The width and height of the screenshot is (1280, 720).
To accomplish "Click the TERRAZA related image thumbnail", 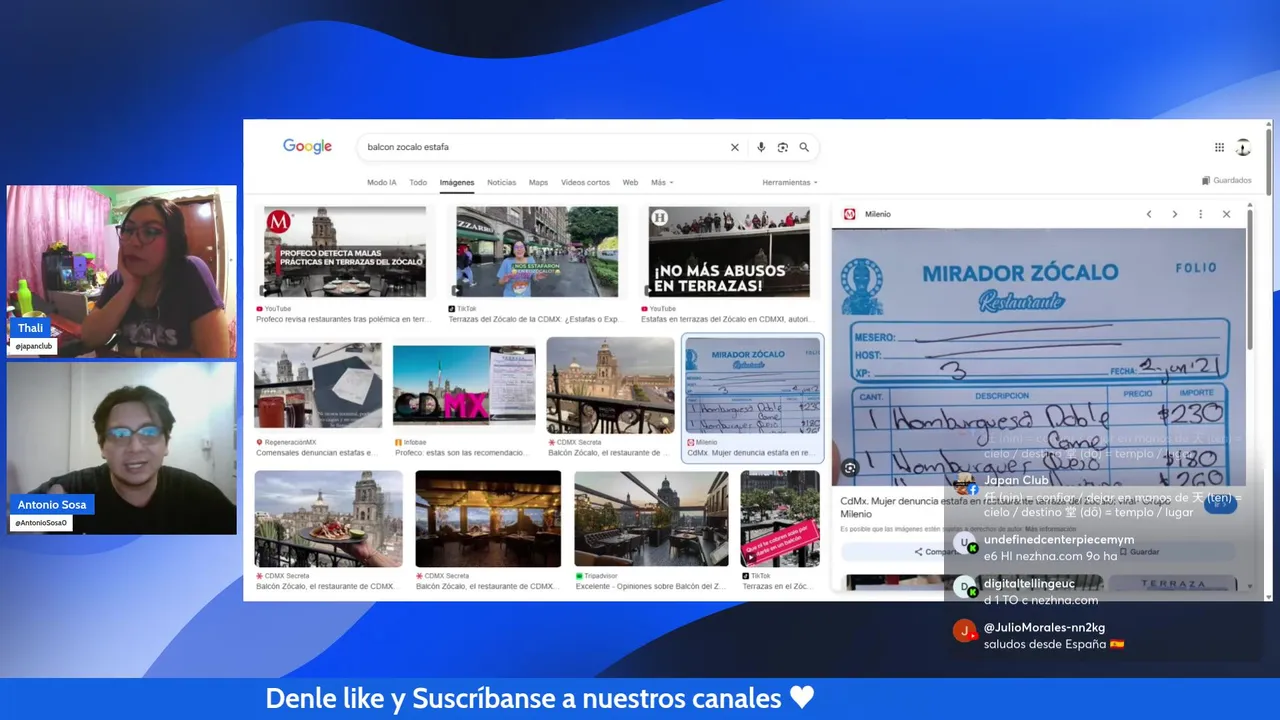I will point(1174,584).
